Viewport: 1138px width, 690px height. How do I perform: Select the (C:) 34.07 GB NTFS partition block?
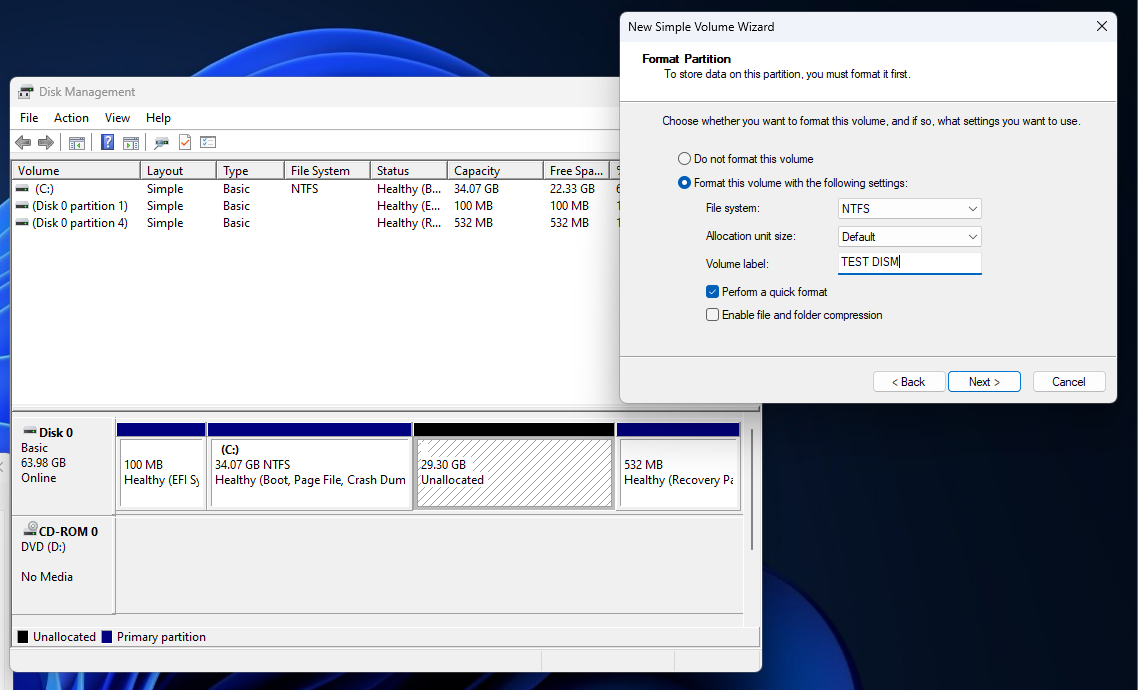[x=310, y=467]
